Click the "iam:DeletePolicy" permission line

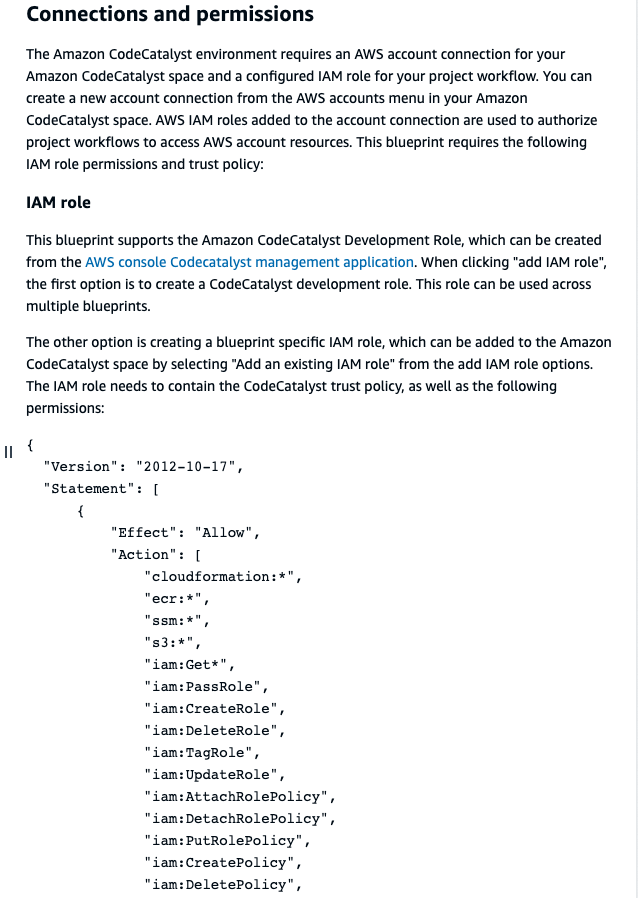(222, 884)
